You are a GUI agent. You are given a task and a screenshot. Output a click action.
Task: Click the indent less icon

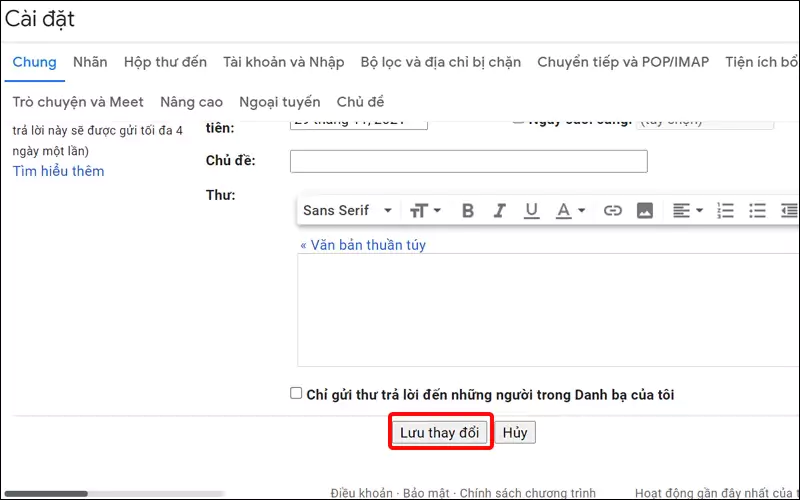[x=789, y=210]
